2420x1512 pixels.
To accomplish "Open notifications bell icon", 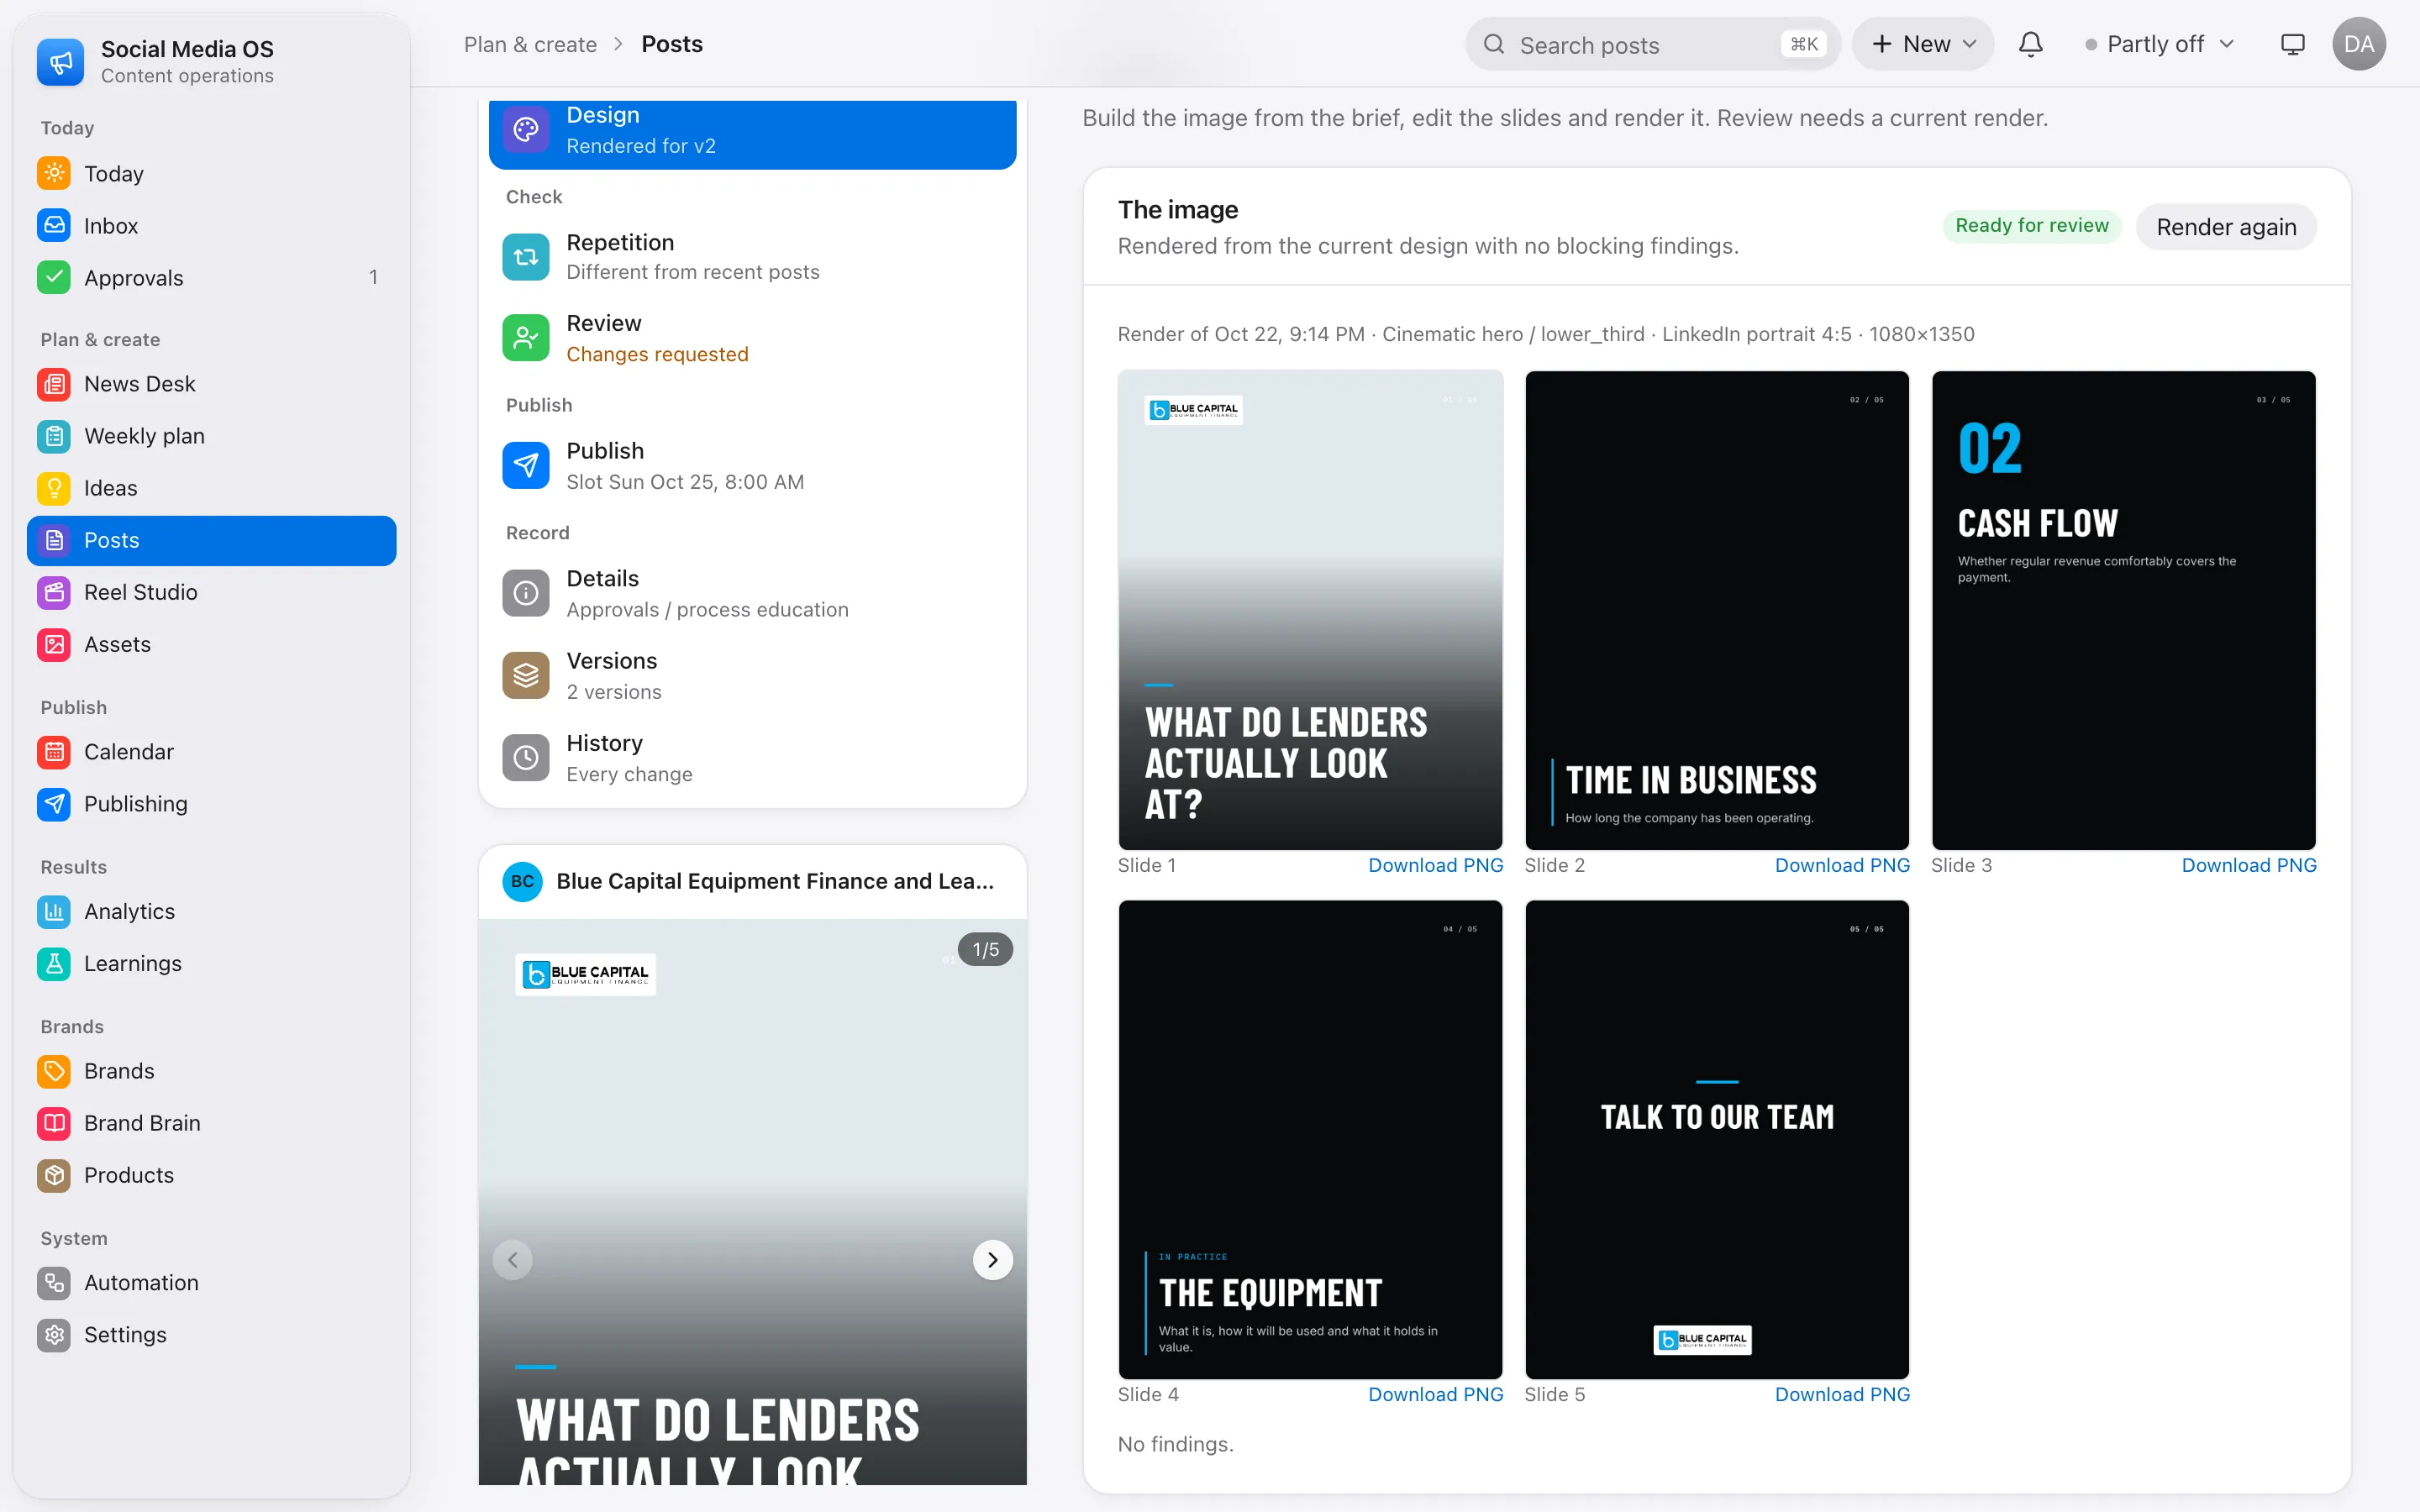I will pyautogui.click(x=2030, y=44).
